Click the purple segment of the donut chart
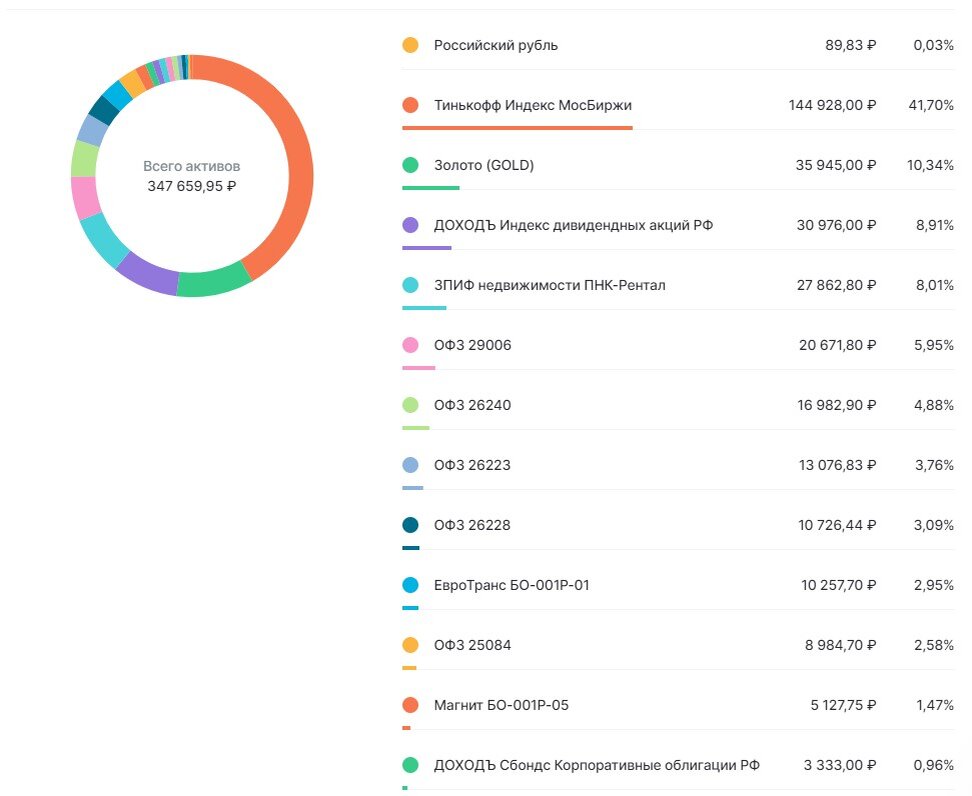The width and height of the screenshot is (972, 796). [147, 272]
